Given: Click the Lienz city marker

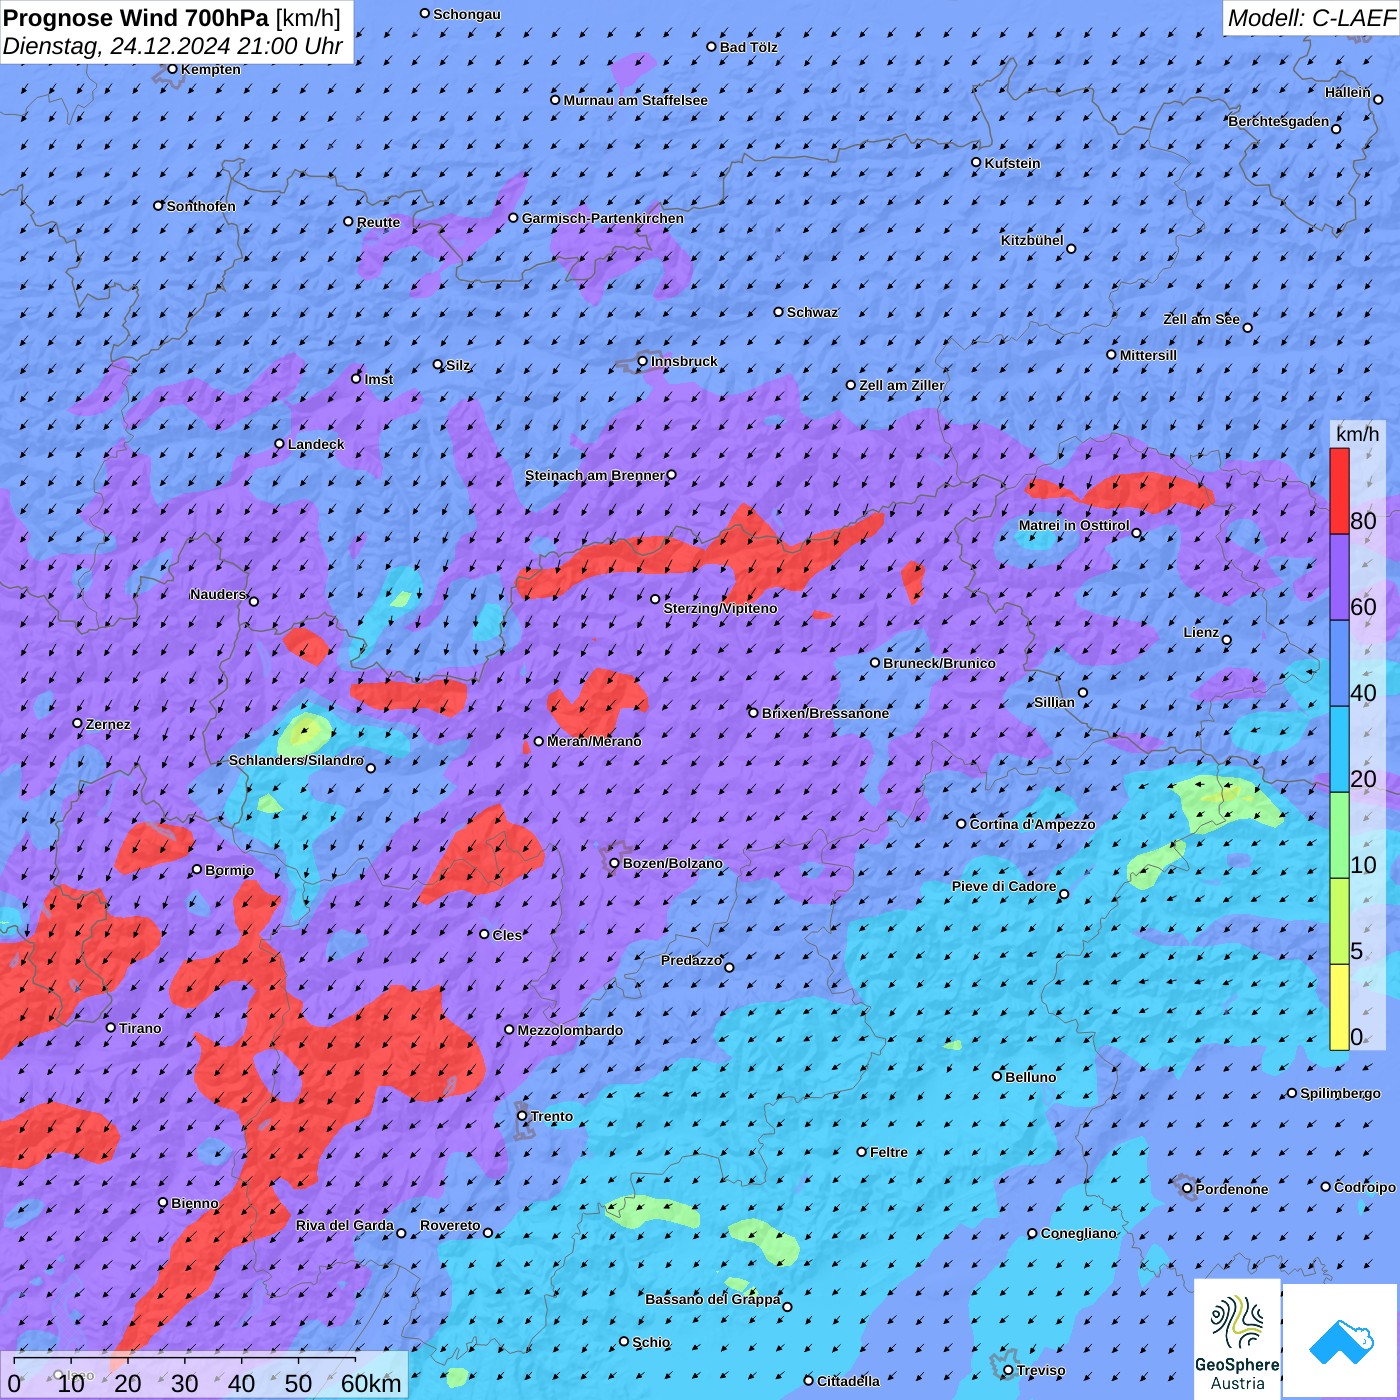Looking at the screenshot, I should (x=1227, y=640).
